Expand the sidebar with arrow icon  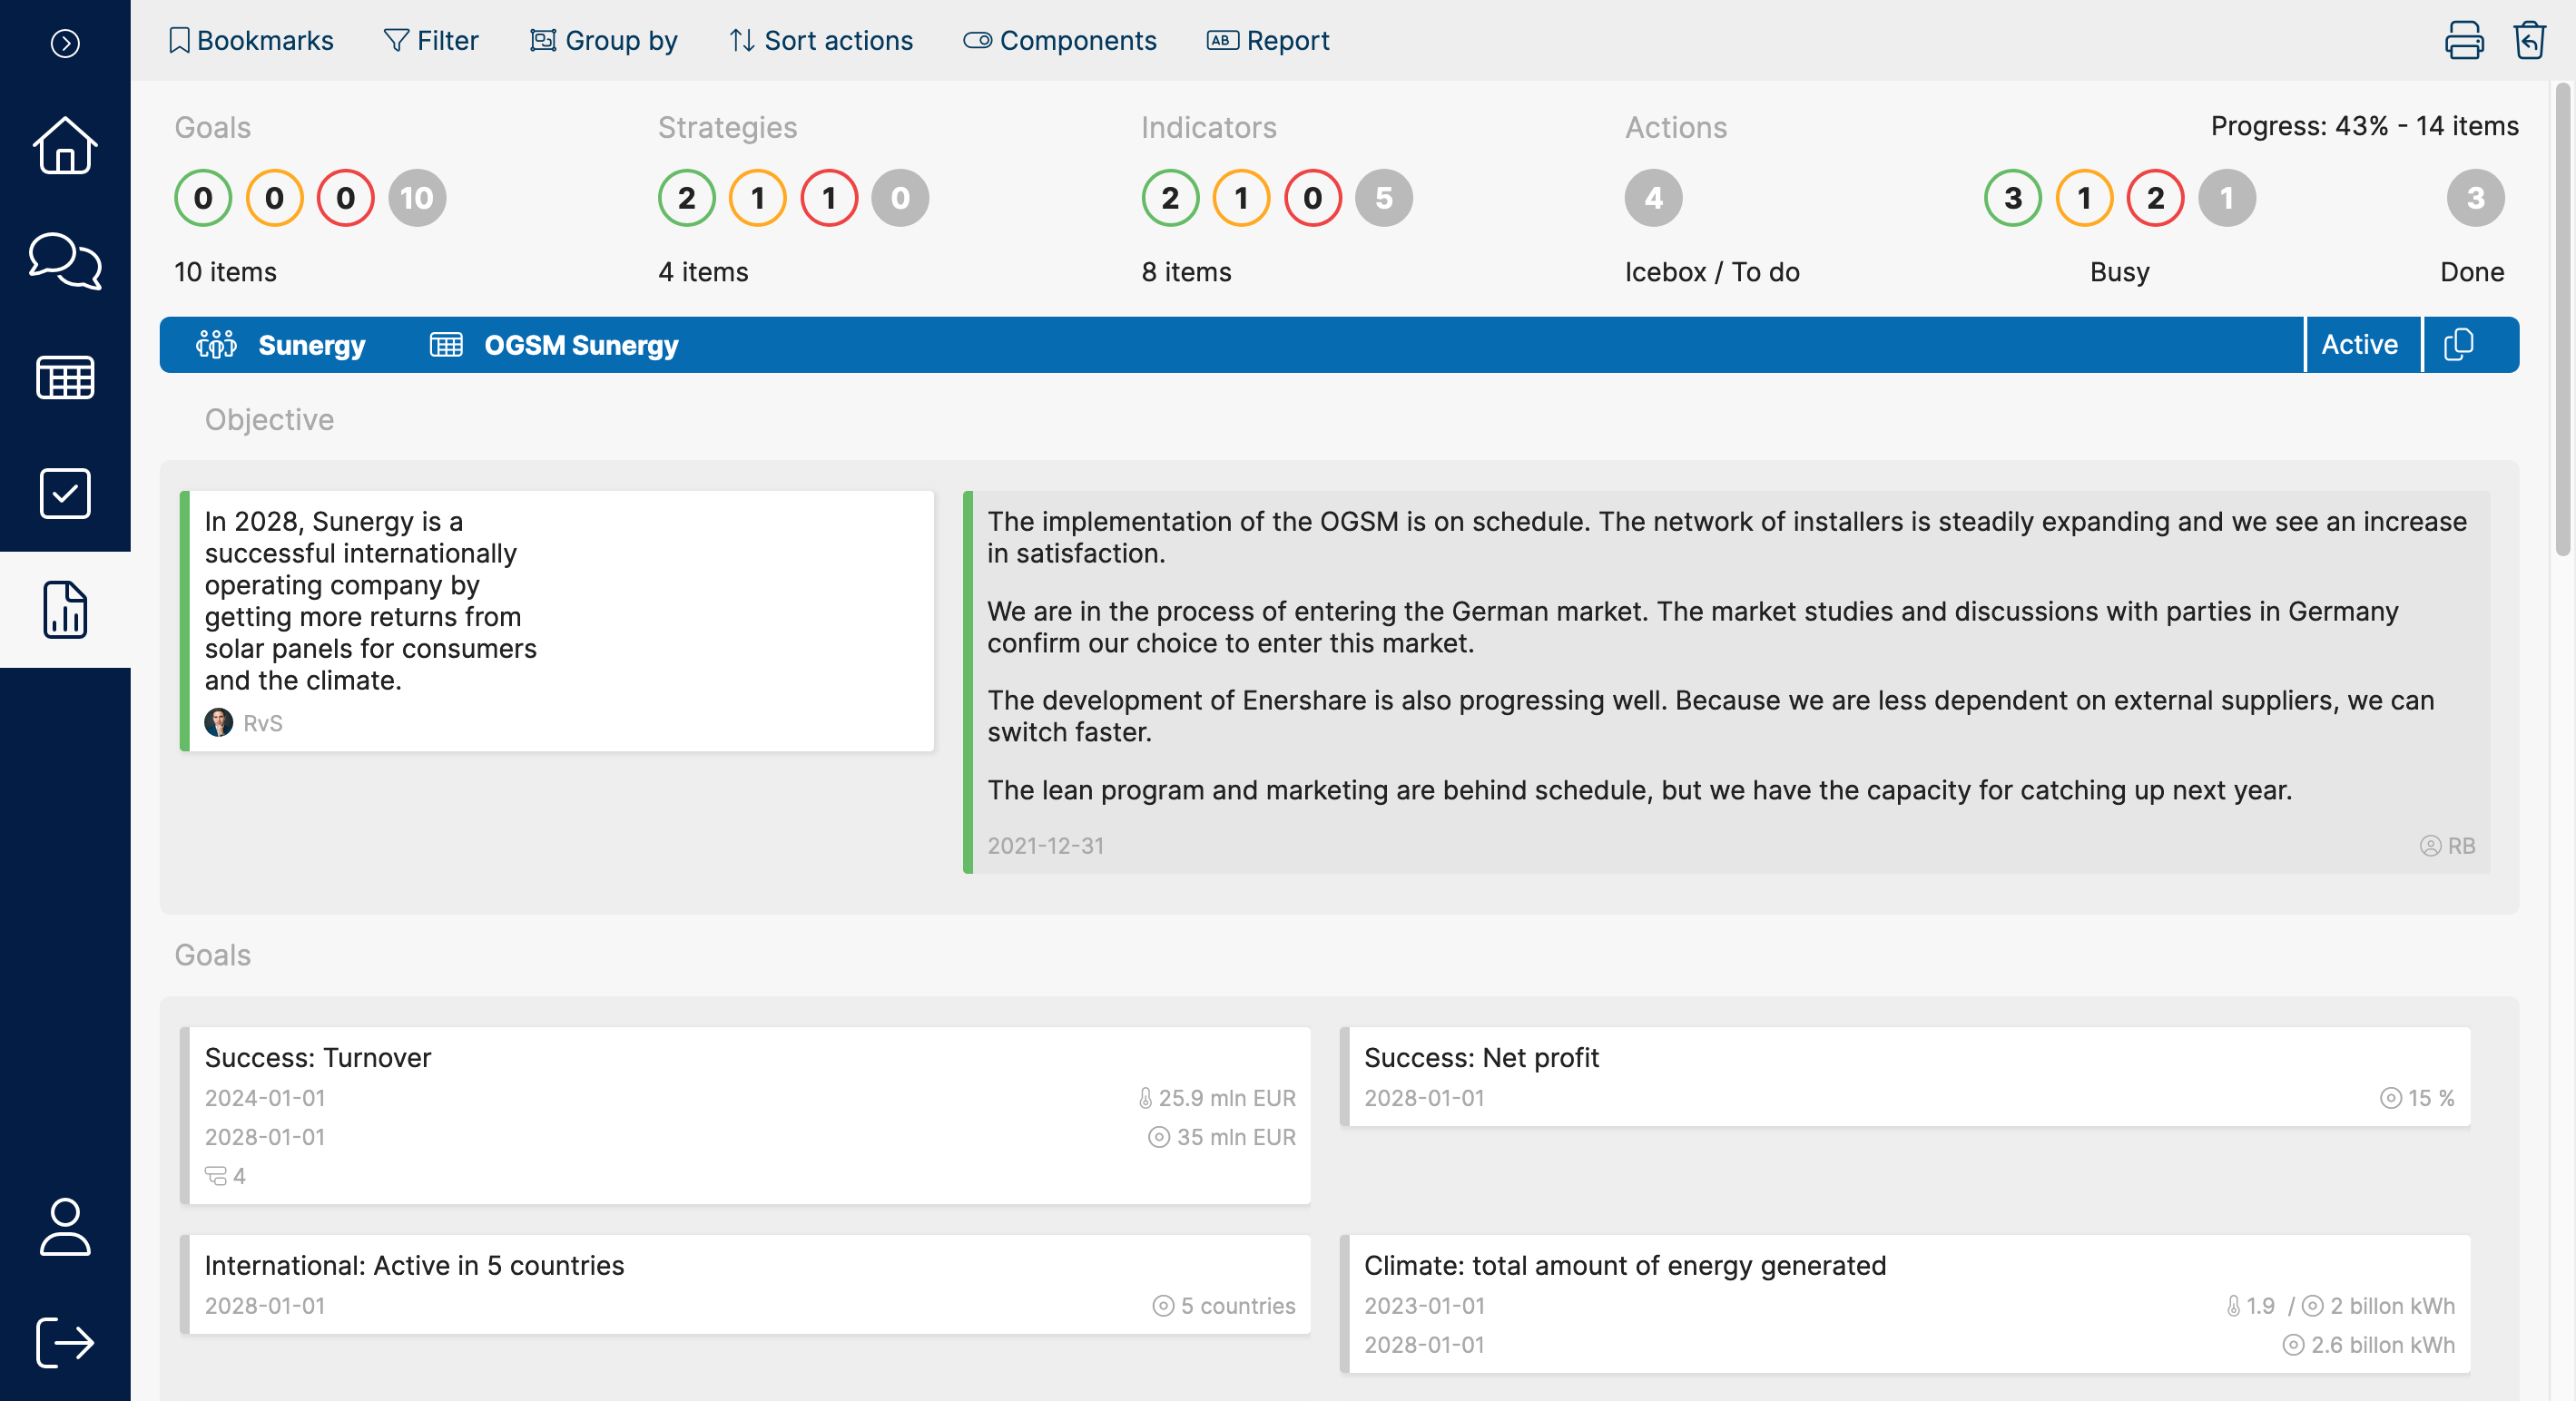coord(65,43)
